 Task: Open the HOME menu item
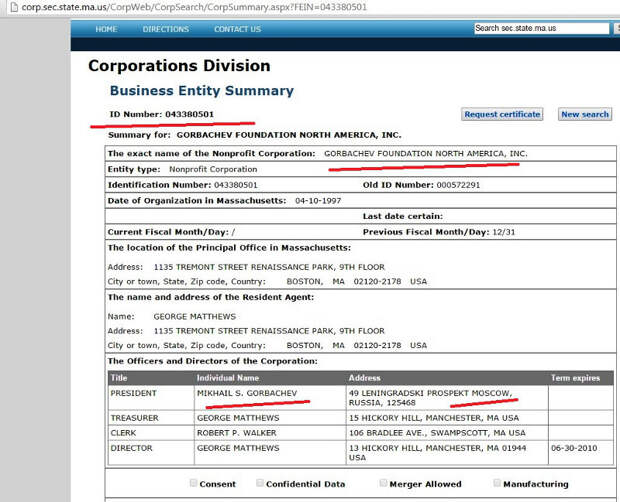pyautogui.click(x=106, y=29)
